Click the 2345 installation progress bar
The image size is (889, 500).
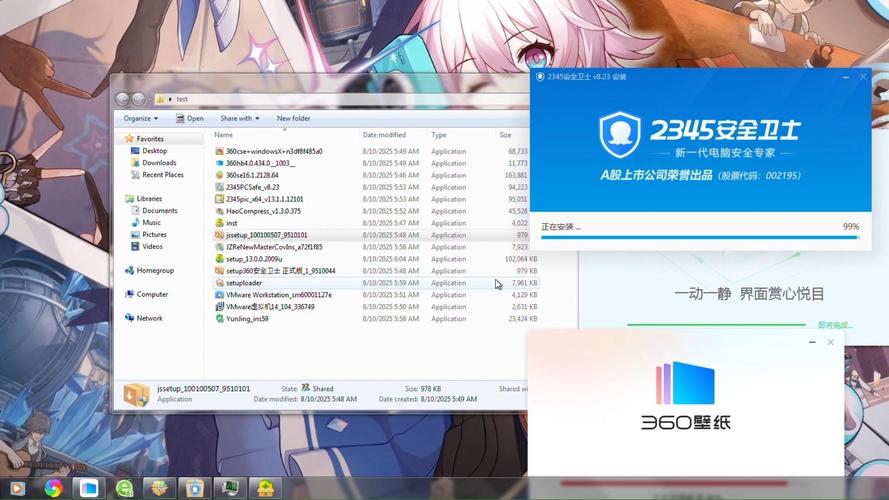[x=699, y=238]
